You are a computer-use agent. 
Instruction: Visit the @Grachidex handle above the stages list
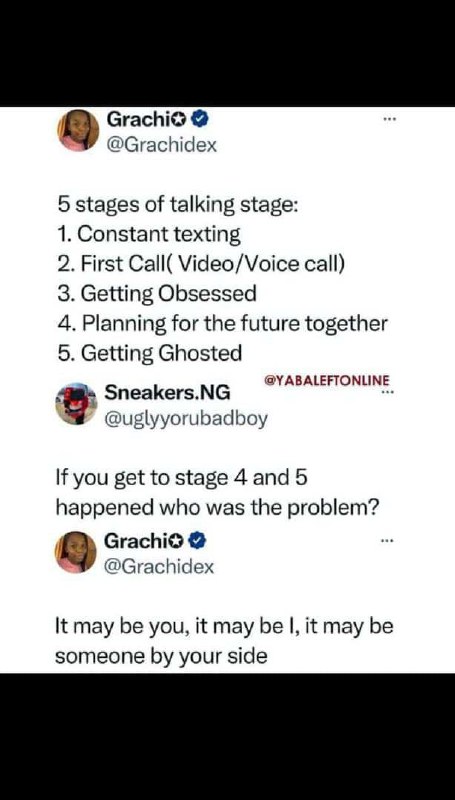pos(162,145)
